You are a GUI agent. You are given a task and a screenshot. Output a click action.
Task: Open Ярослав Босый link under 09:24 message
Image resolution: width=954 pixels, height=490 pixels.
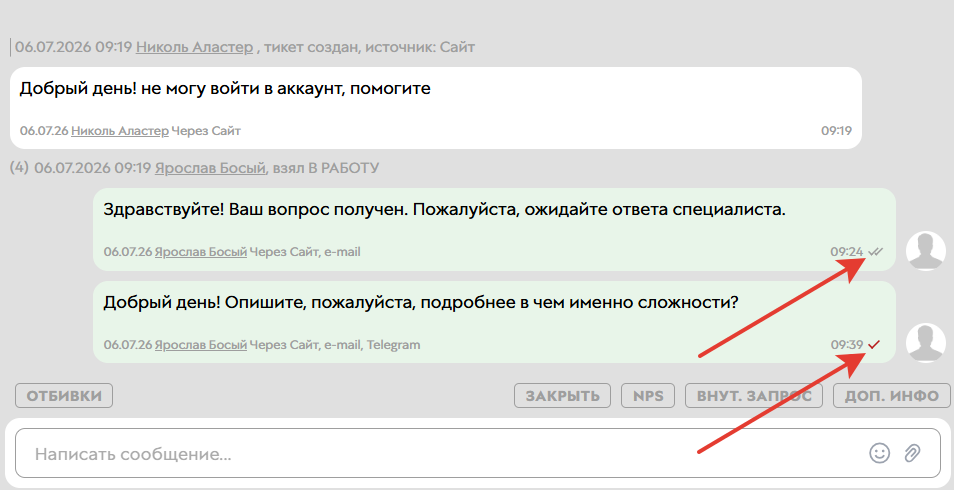201,251
